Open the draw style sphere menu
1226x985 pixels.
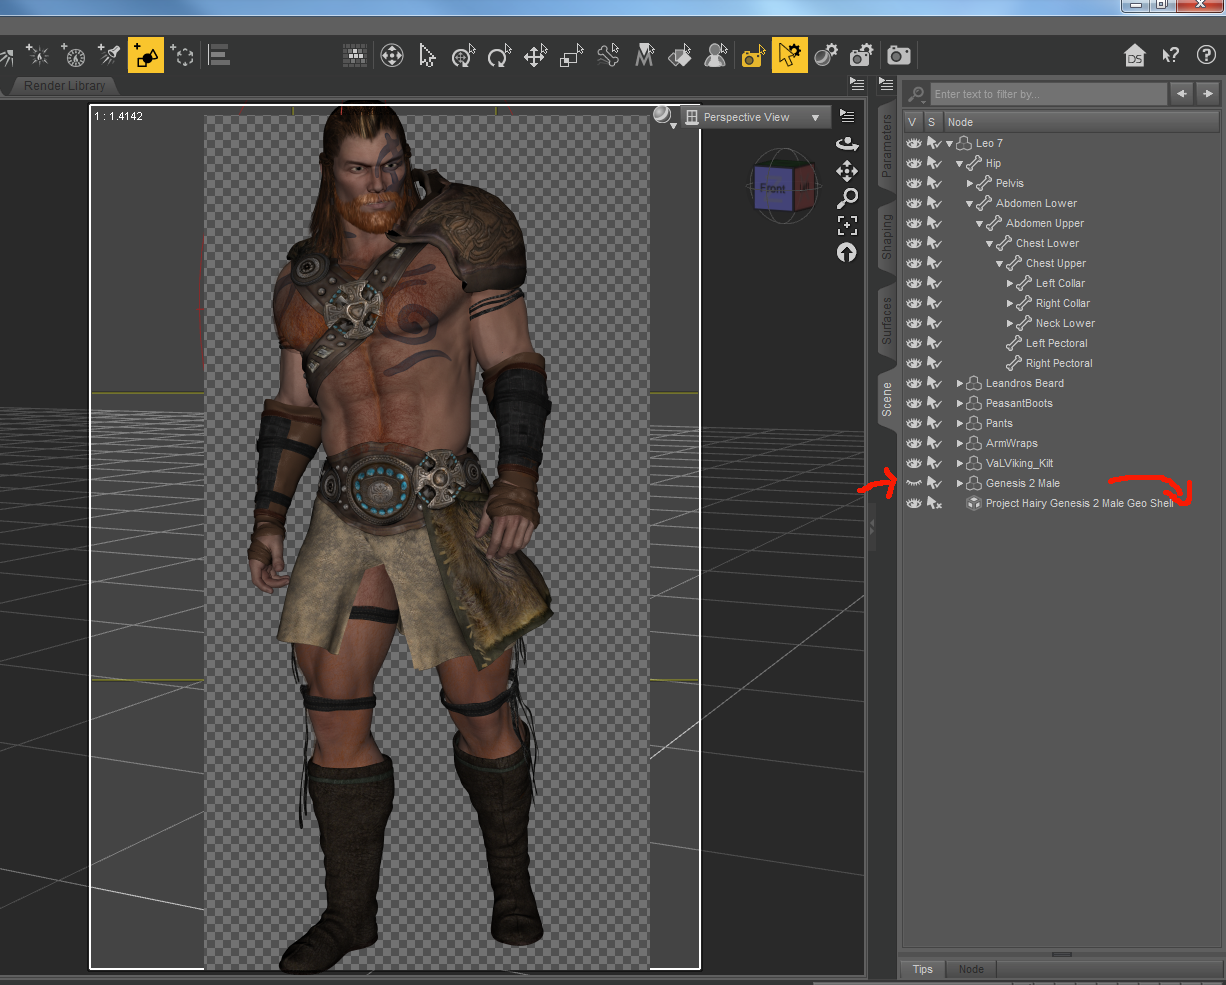pos(664,117)
